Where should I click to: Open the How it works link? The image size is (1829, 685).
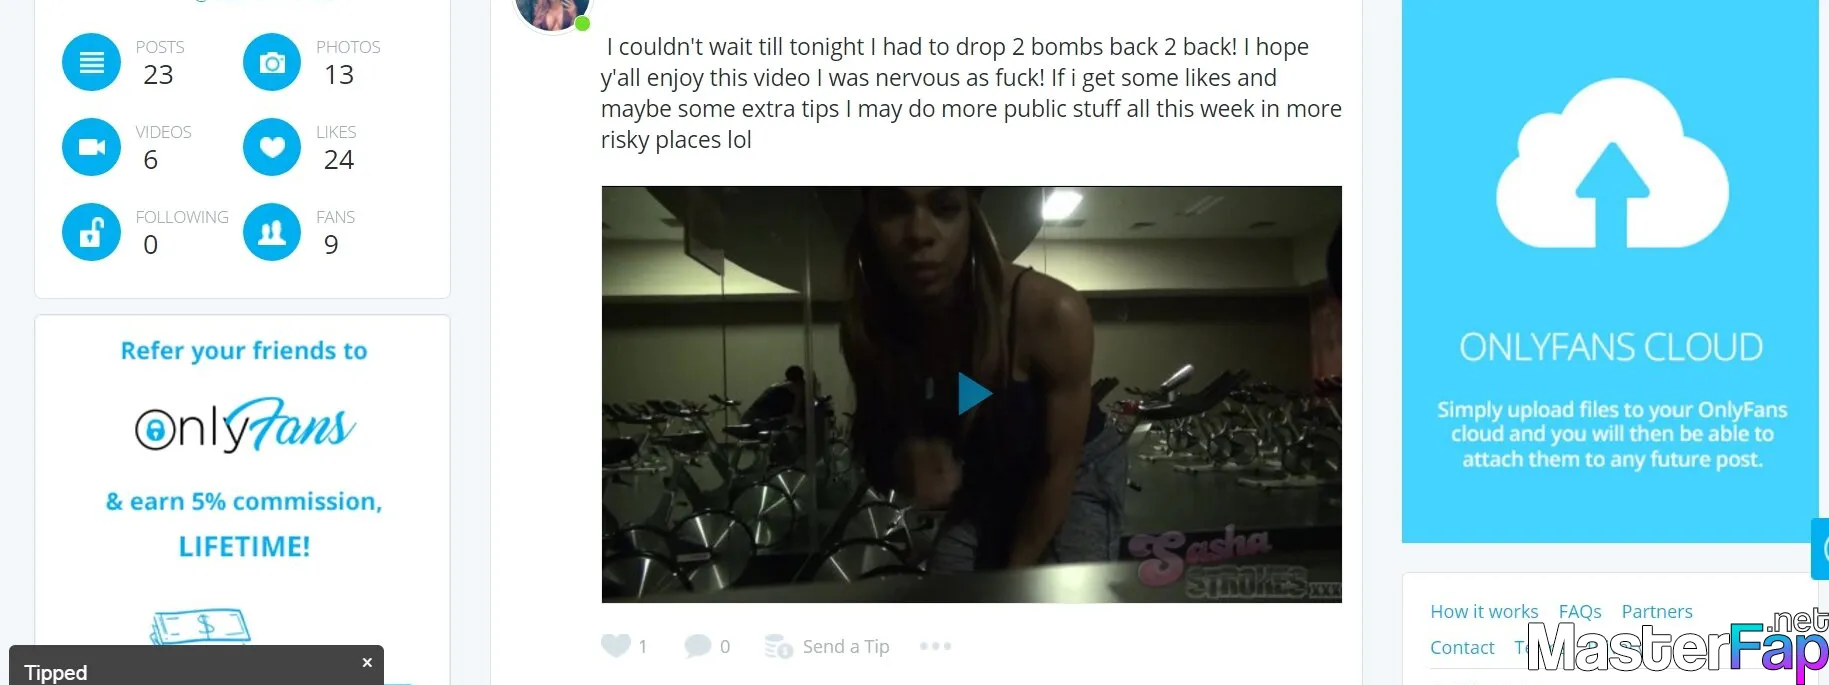click(1484, 611)
